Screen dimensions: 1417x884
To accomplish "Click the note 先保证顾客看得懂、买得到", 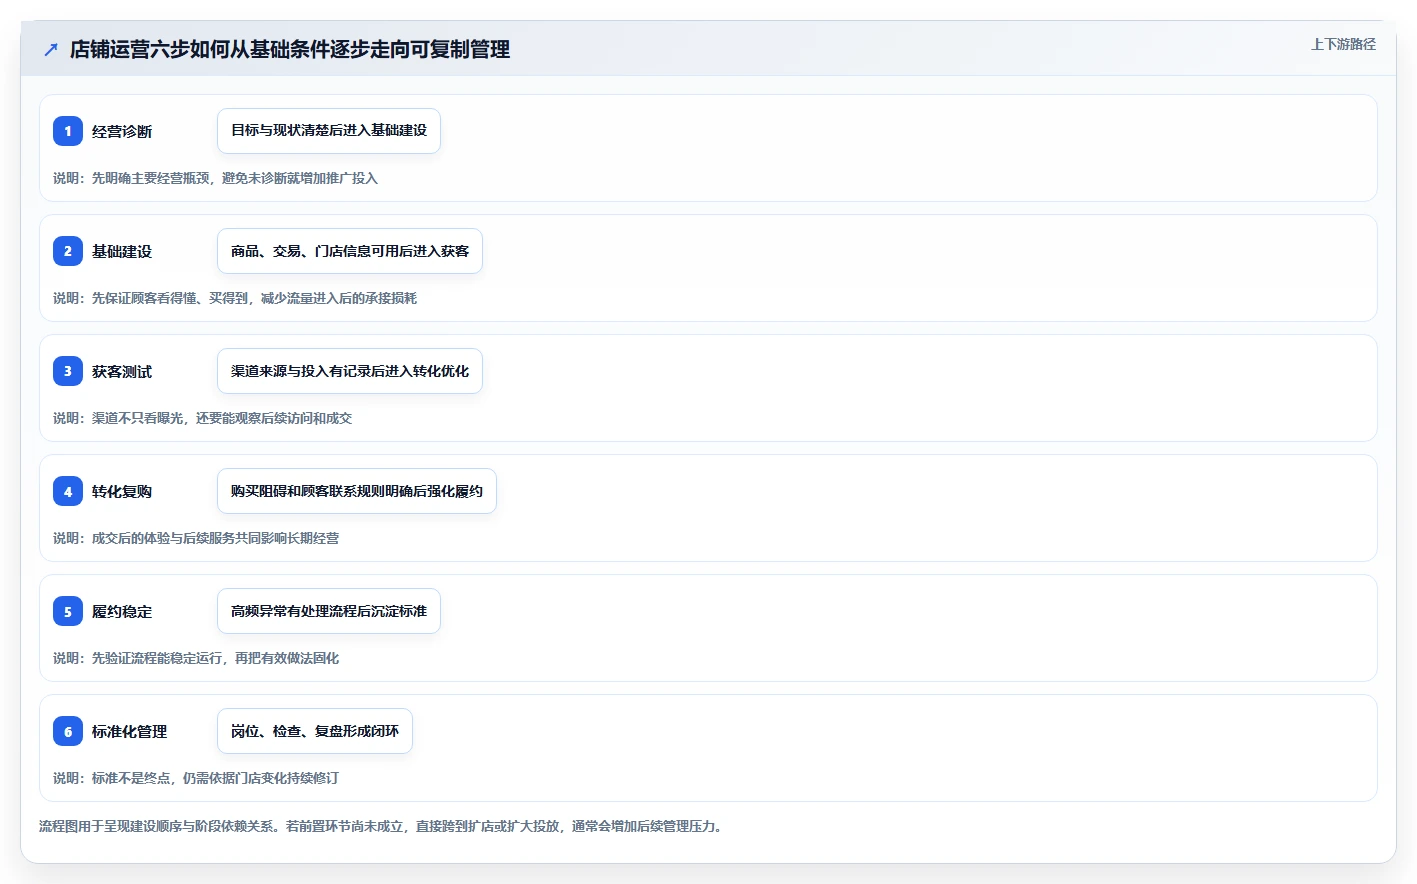I will pyautogui.click(x=235, y=298).
